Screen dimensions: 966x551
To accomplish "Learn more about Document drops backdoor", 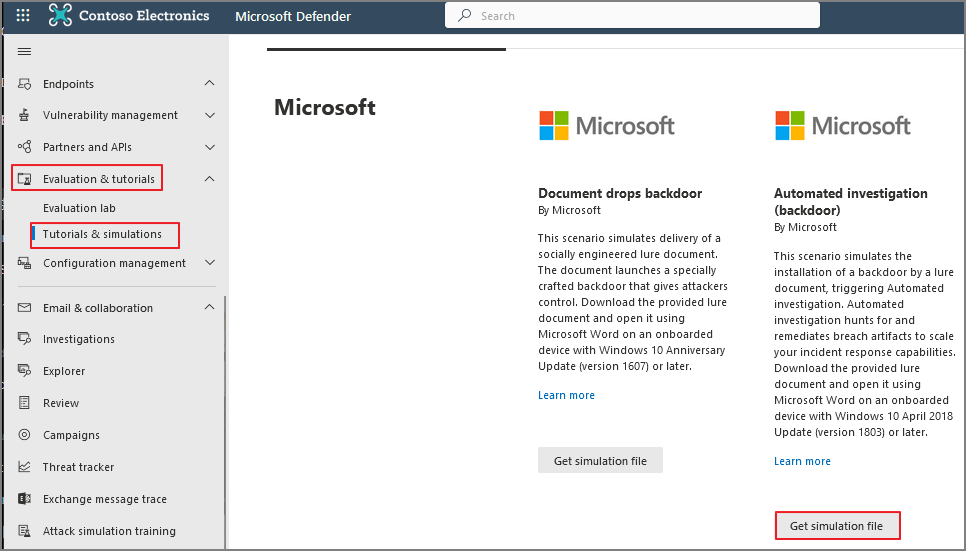I will point(566,395).
